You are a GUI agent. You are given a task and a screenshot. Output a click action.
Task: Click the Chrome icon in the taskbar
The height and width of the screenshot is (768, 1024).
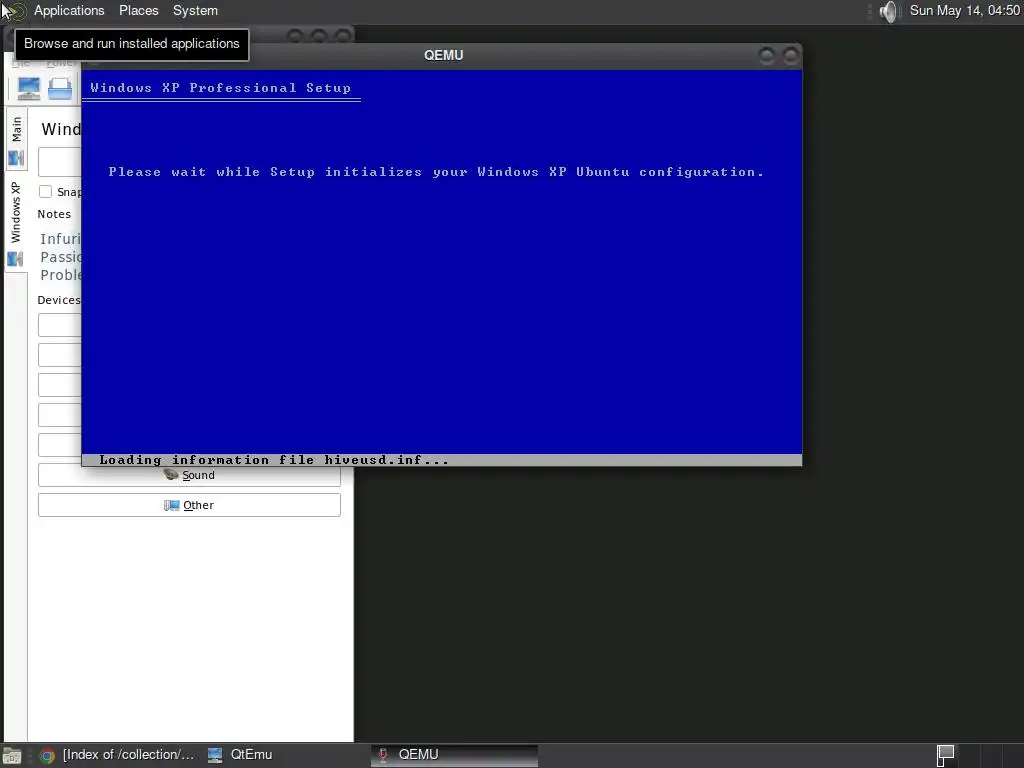click(x=47, y=756)
